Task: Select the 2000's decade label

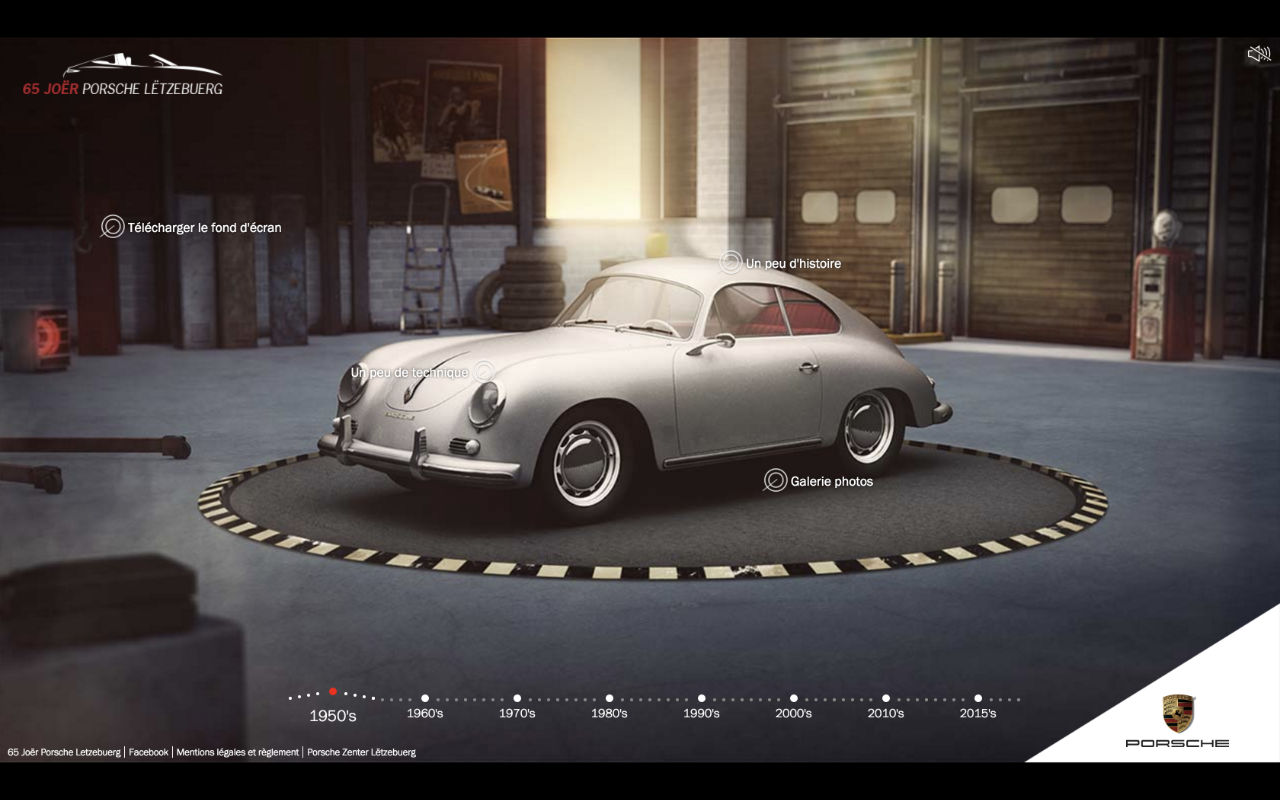Action: (x=793, y=713)
